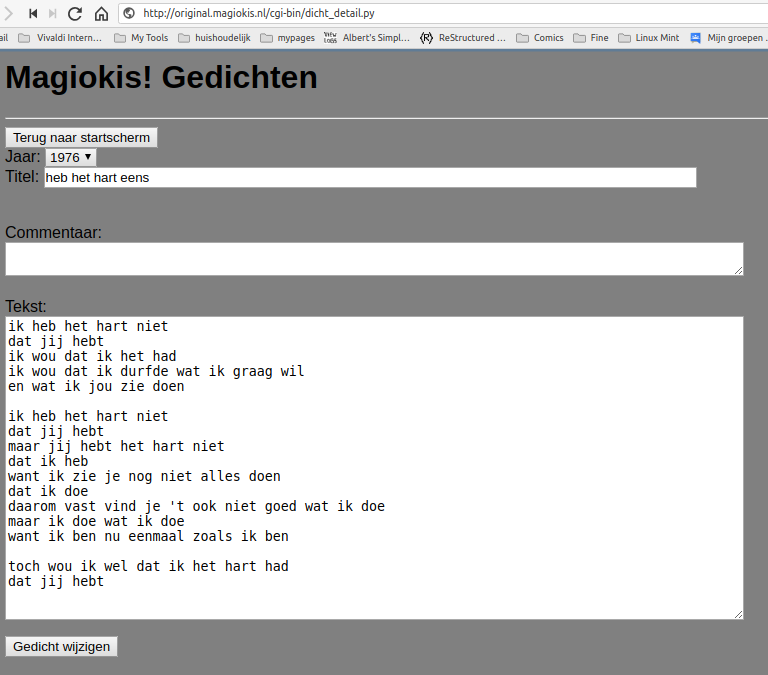768x675 pixels.
Task: Open the Mijn groepen bookmark
Action: coord(728,38)
